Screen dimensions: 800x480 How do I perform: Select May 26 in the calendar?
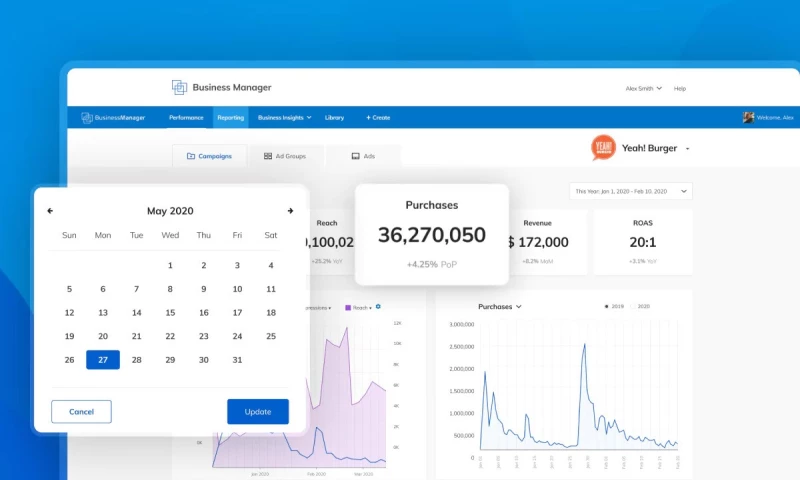(x=69, y=360)
